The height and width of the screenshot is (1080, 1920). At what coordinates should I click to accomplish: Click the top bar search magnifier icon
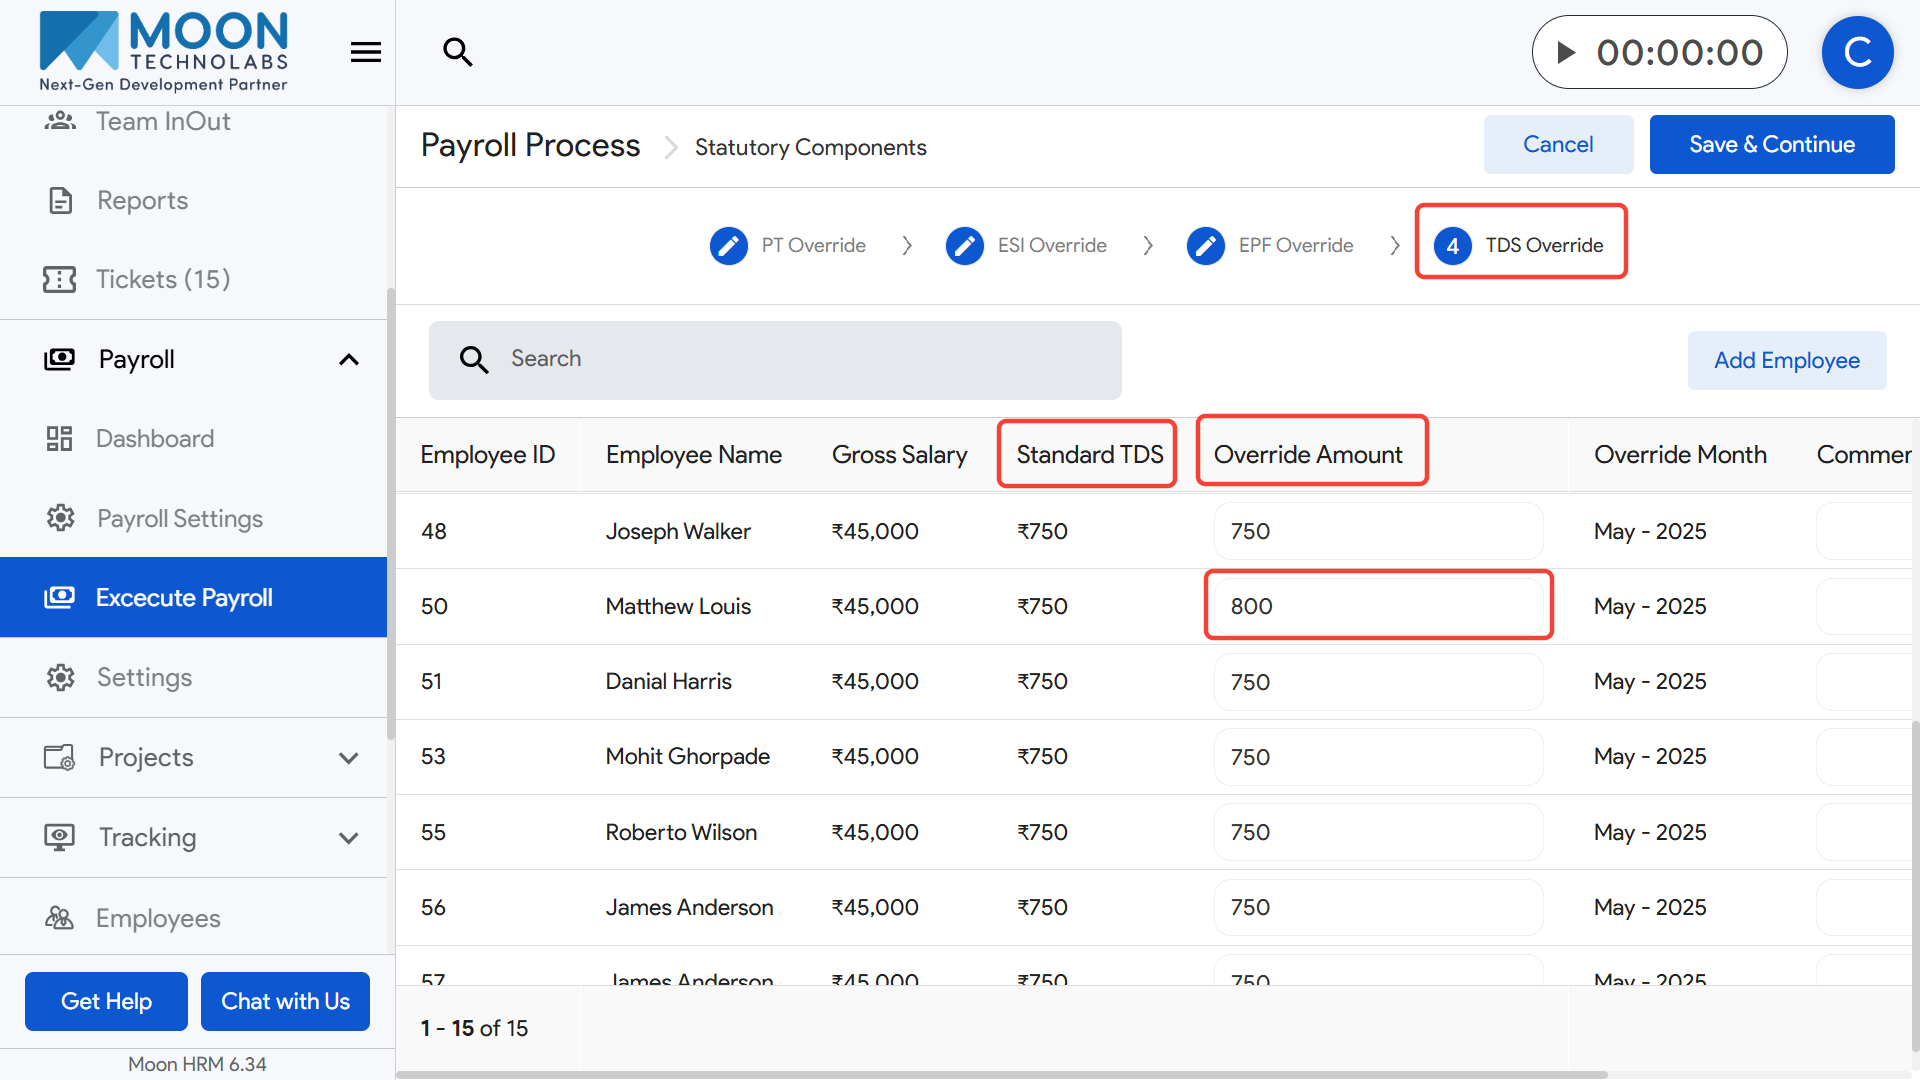click(458, 52)
